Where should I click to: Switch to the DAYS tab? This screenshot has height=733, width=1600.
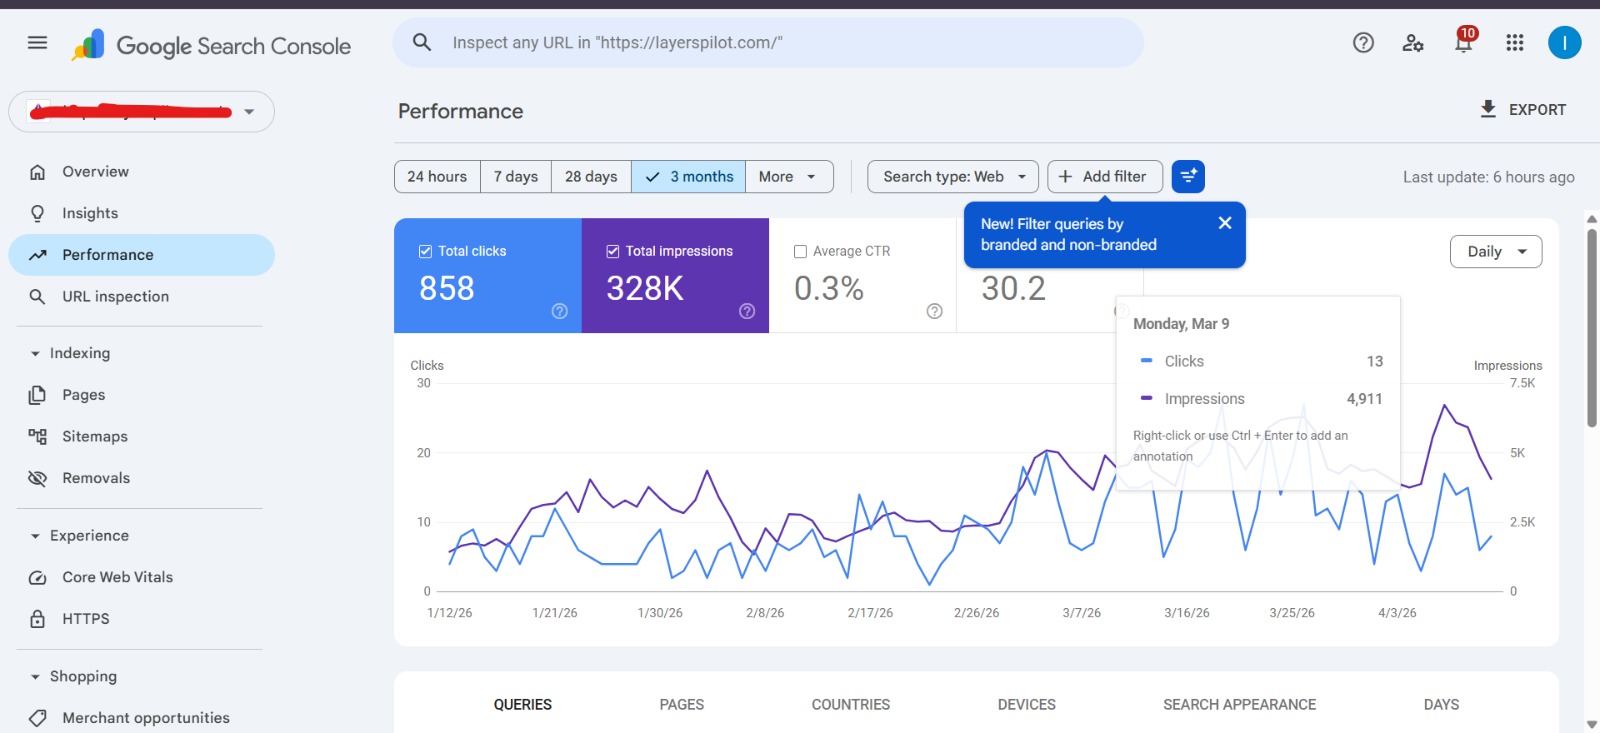(x=1441, y=705)
